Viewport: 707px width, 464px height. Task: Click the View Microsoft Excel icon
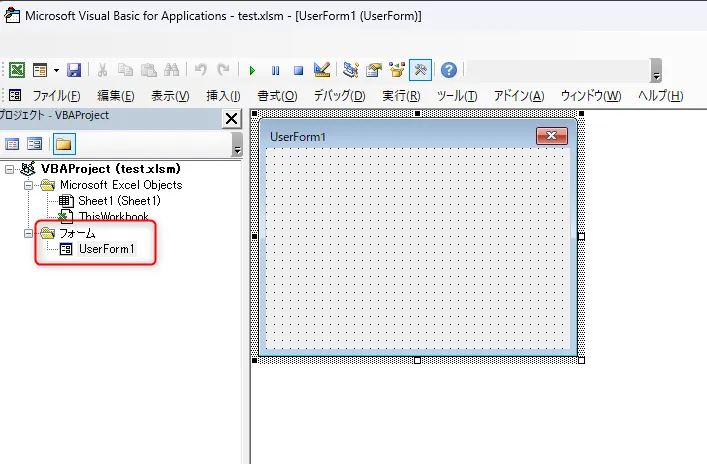[x=17, y=70]
